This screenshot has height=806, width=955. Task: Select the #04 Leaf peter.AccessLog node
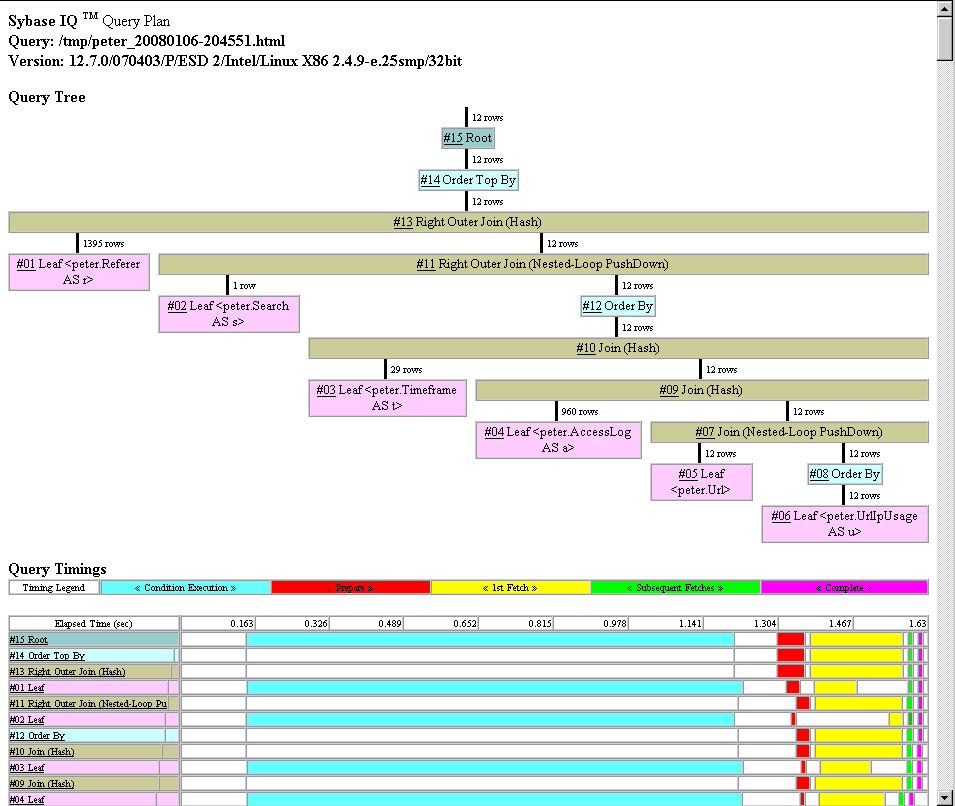tap(494, 432)
